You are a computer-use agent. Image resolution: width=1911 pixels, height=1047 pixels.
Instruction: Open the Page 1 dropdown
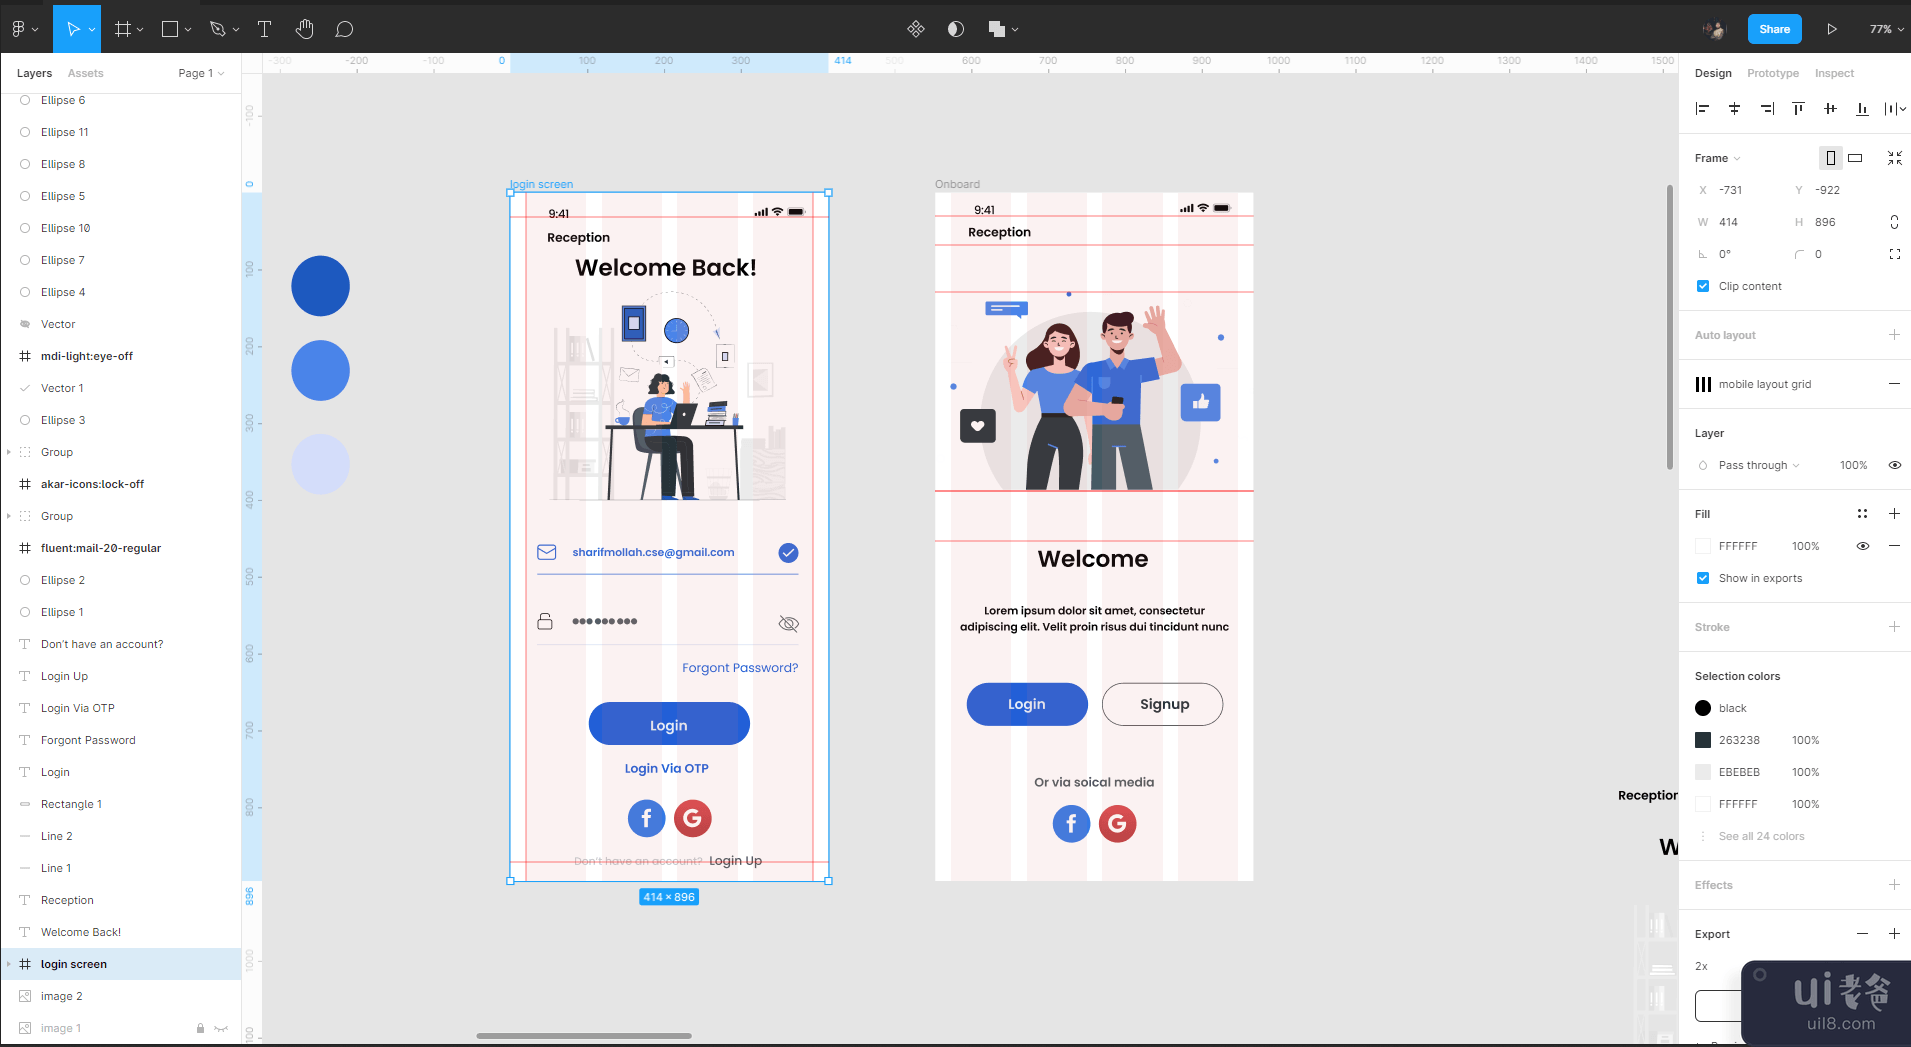[x=201, y=73]
